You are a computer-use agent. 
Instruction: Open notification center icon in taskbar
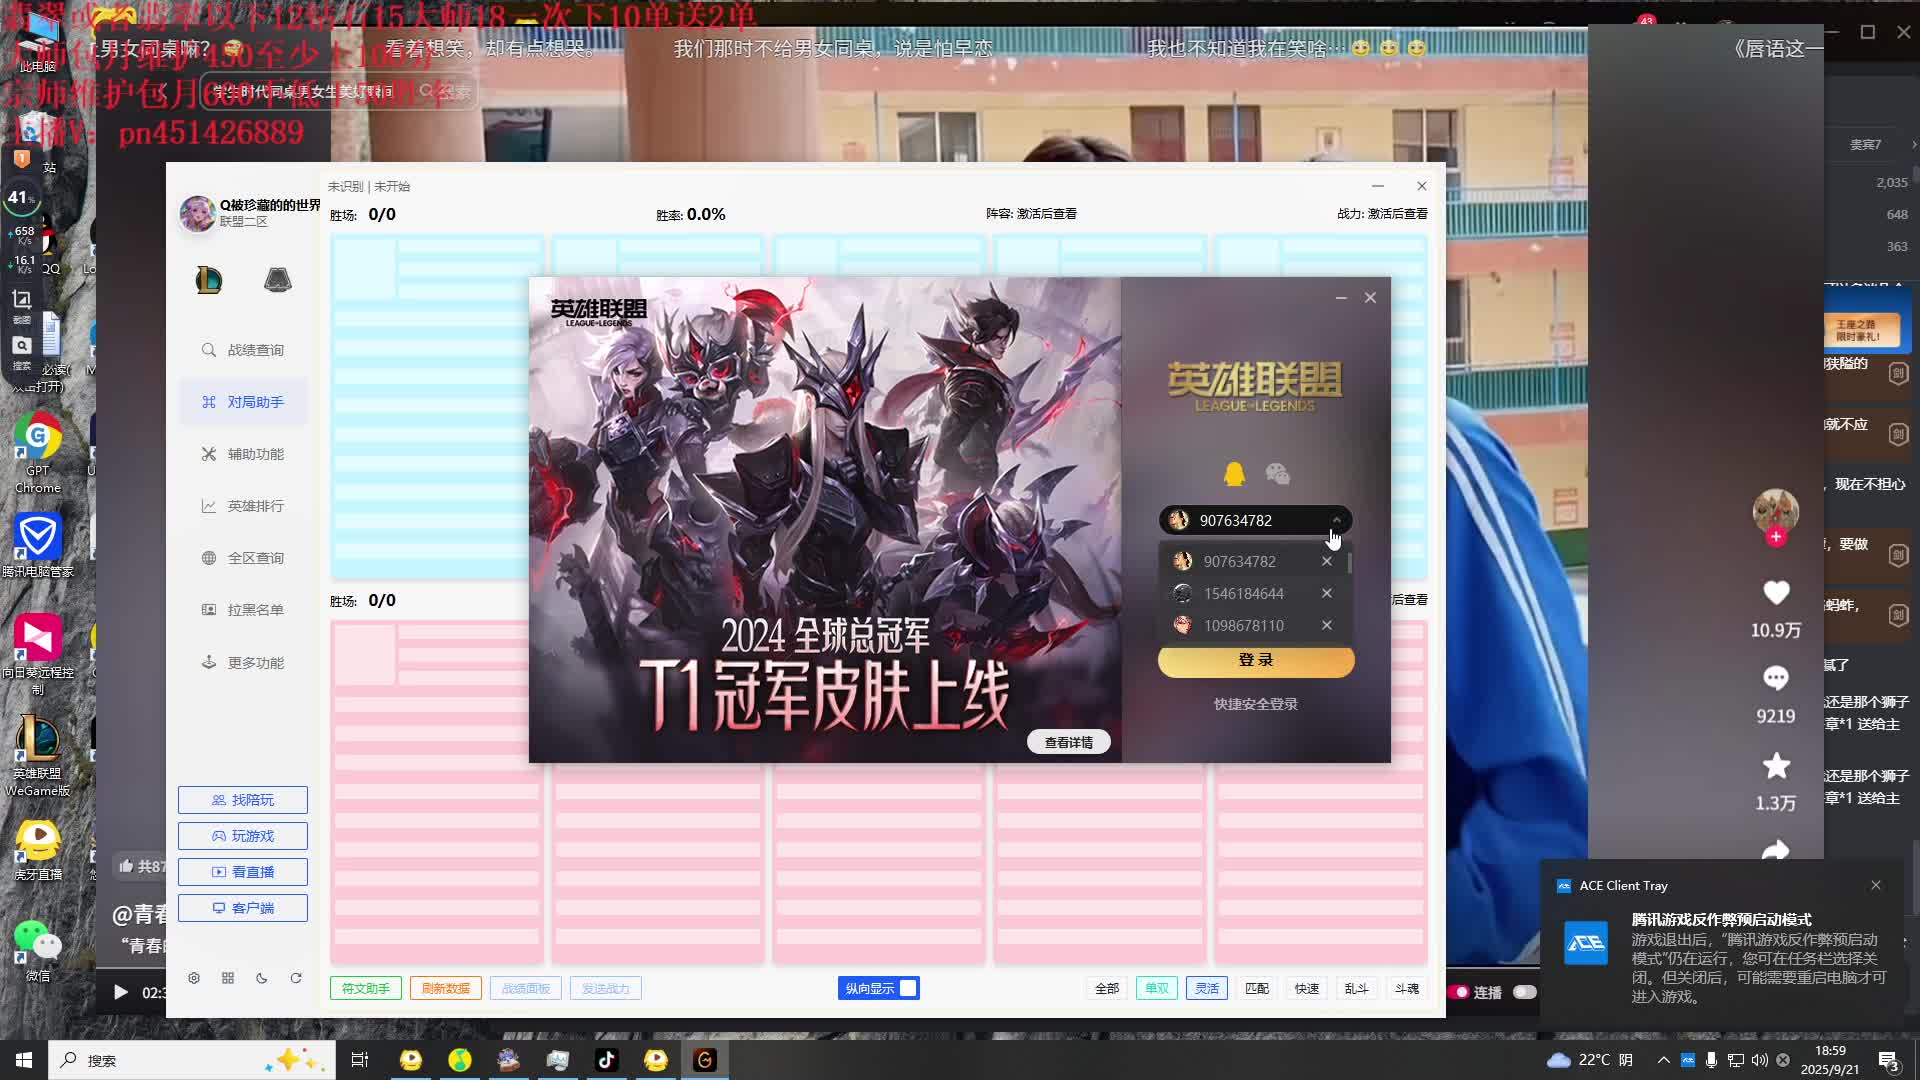pyautogui.click(x=1888, y=1060)
